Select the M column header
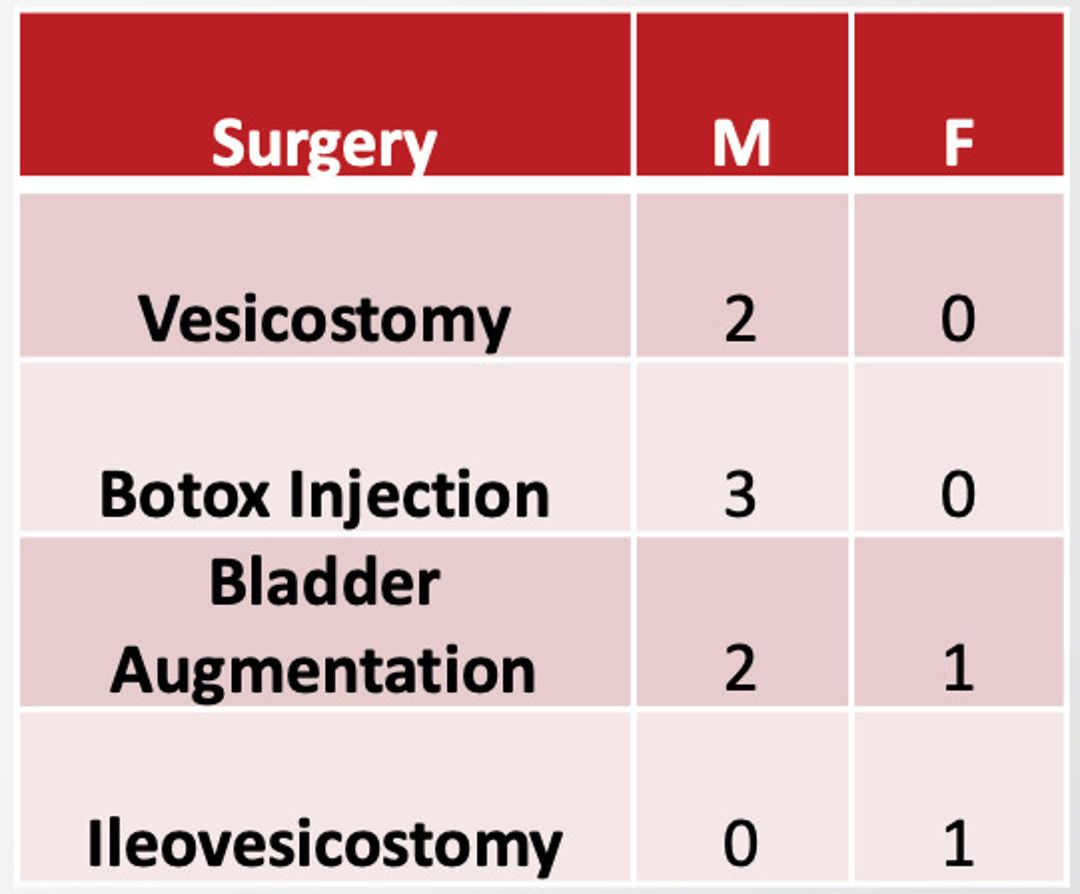This screenshot has width=1080, height=894. pyautogui.click(x=741, y=143)
